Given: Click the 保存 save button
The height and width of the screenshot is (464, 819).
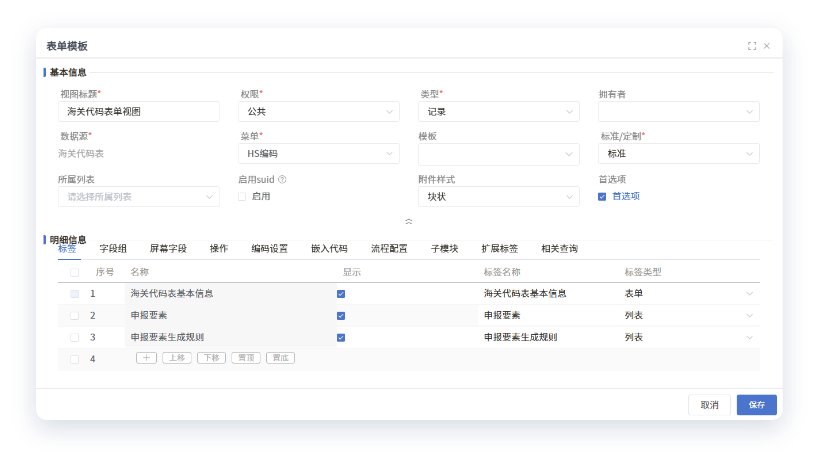Looking at the screenshot, I should (756, 405).
